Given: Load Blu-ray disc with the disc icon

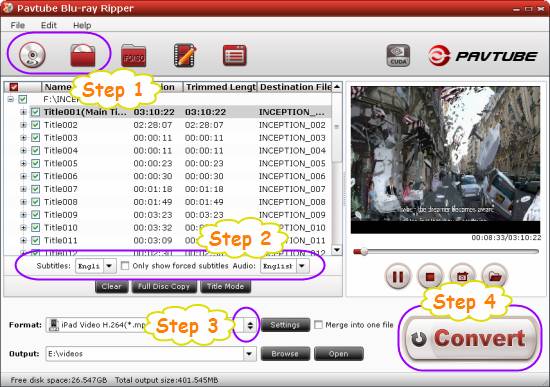Looking at the screenshot, I should (32, 55).
